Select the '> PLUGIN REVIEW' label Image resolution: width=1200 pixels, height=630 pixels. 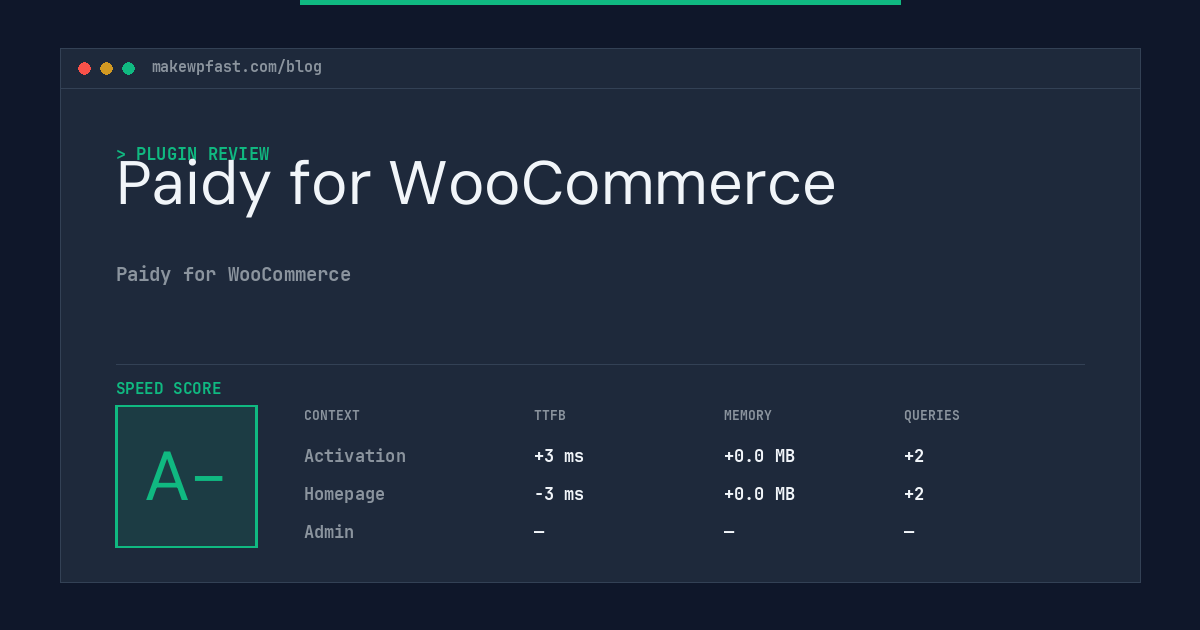(193, 154)
